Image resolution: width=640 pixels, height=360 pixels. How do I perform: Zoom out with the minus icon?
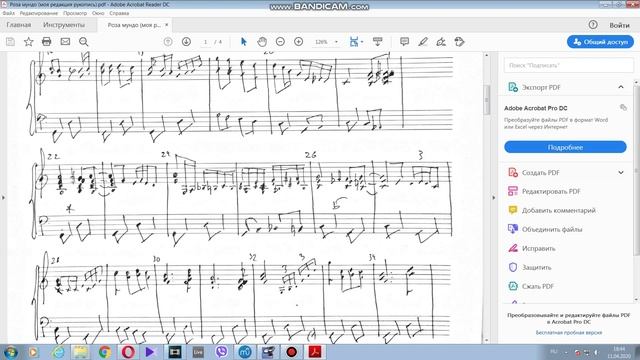(x=280, y=42)
